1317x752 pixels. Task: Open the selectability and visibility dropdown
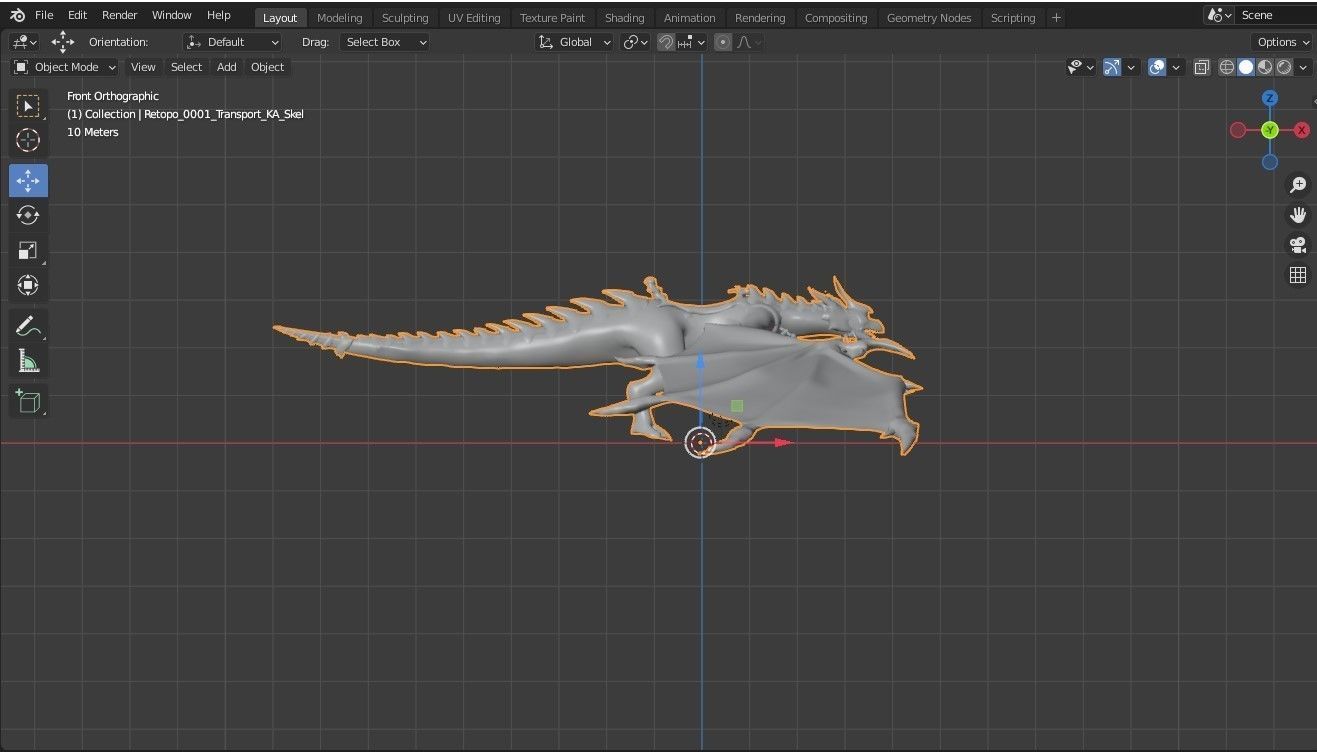click(x=1081, y=67)
